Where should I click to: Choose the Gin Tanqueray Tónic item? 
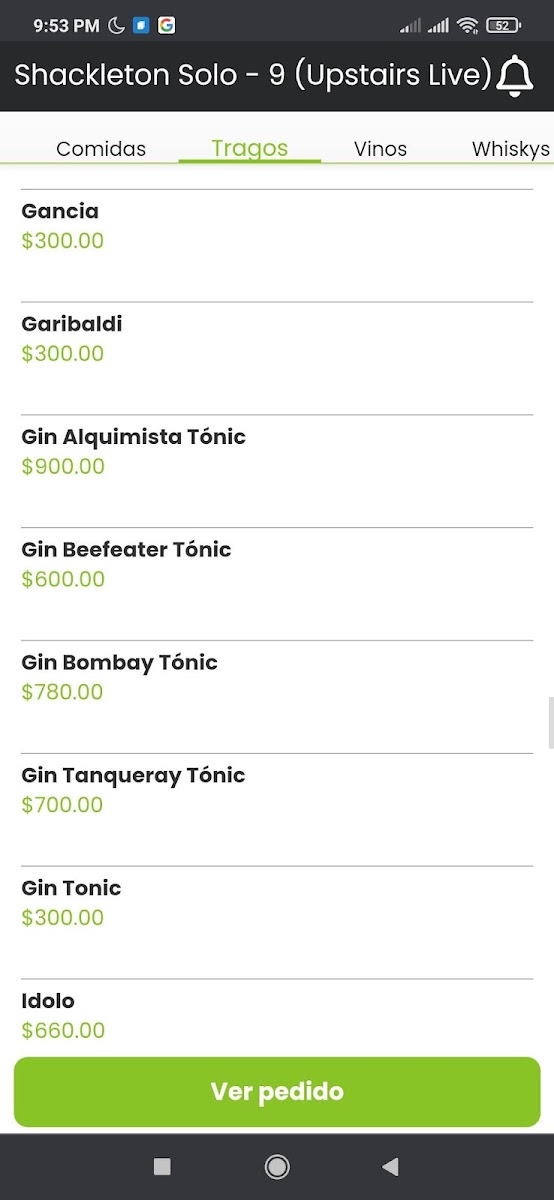[277, 810]
